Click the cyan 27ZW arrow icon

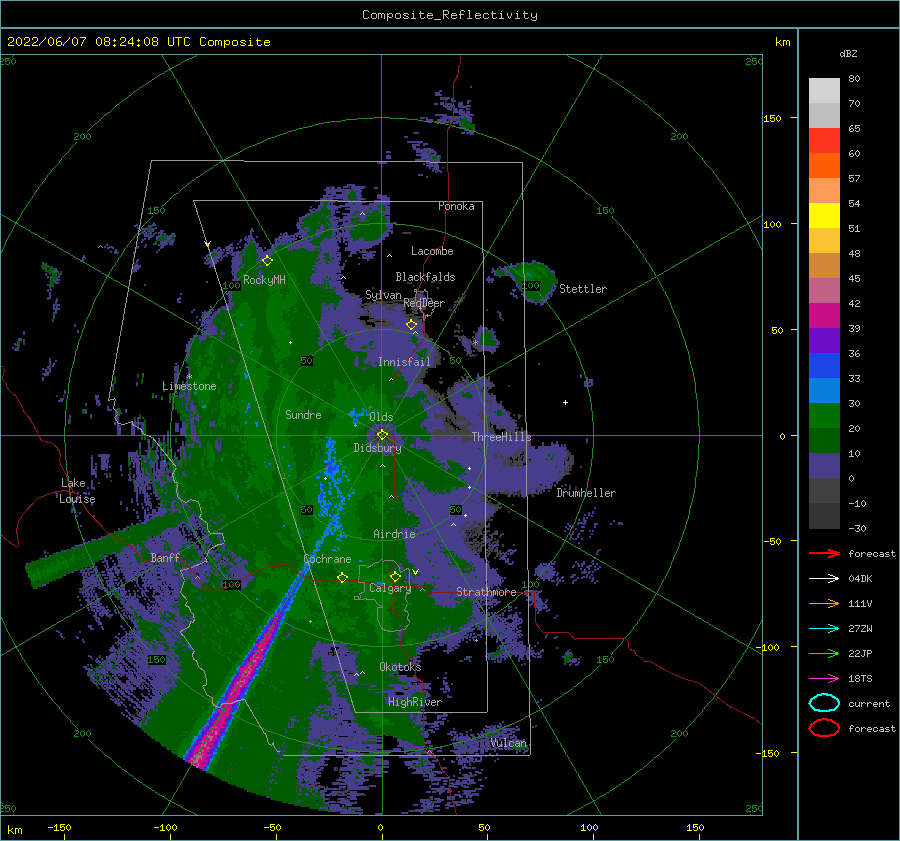(824, 628)
